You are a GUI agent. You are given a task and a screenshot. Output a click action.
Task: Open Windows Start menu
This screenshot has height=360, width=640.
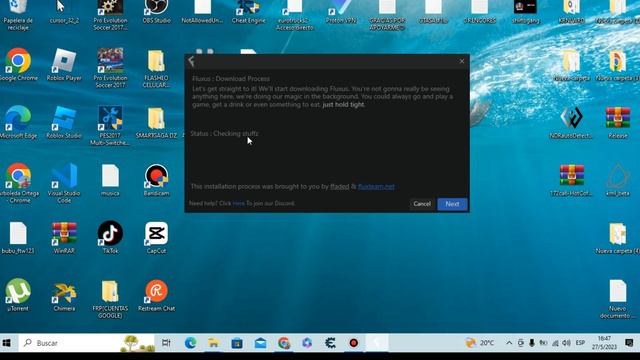point(7,343)
